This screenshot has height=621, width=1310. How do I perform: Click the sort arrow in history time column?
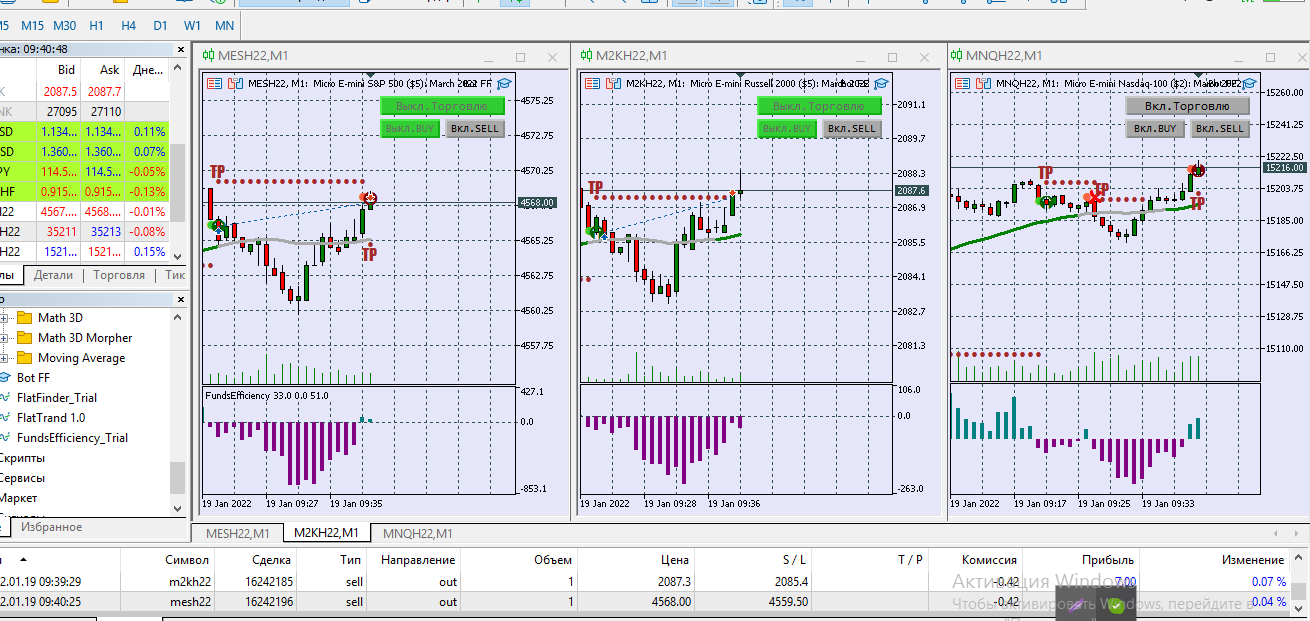click(x=23, y=559)
